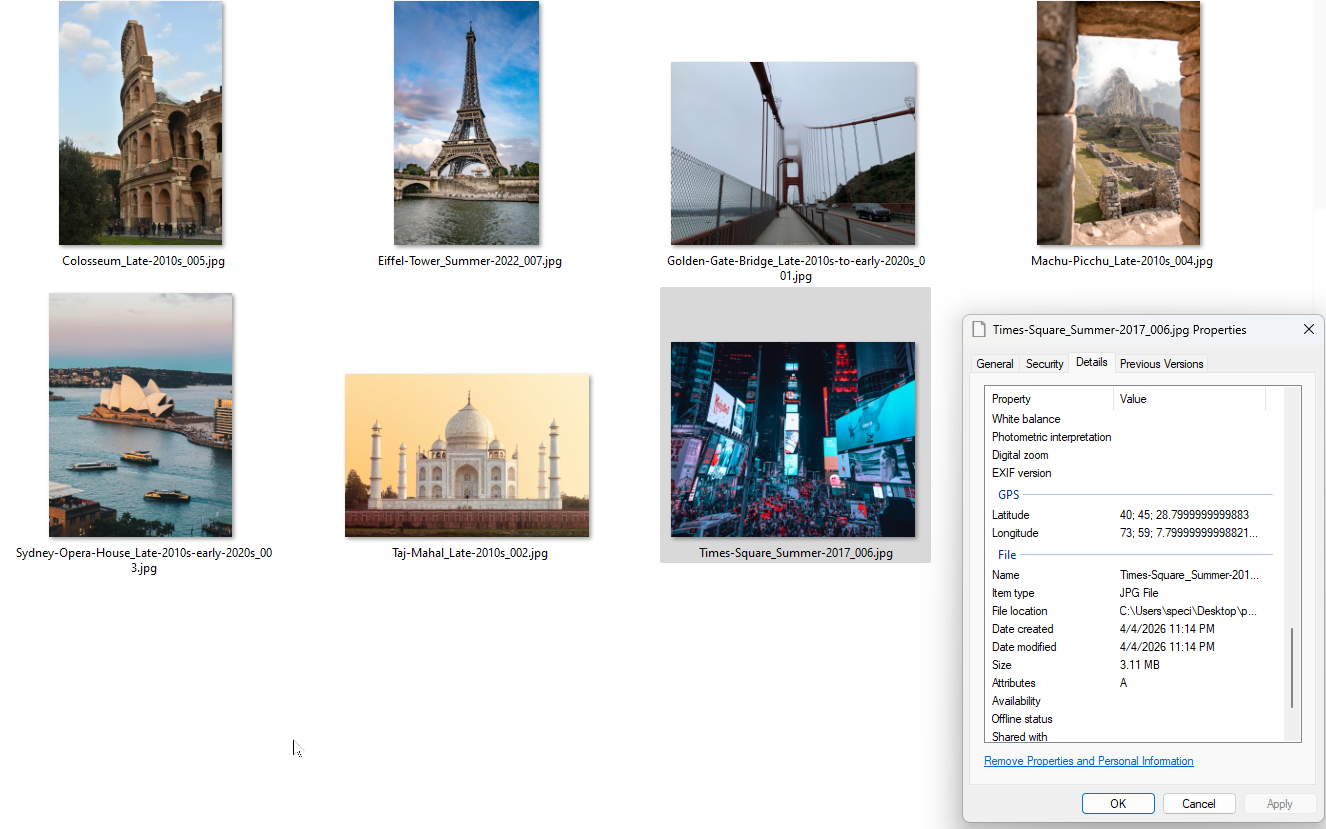Click the Eiffel Tower image thumbnail

466,123
